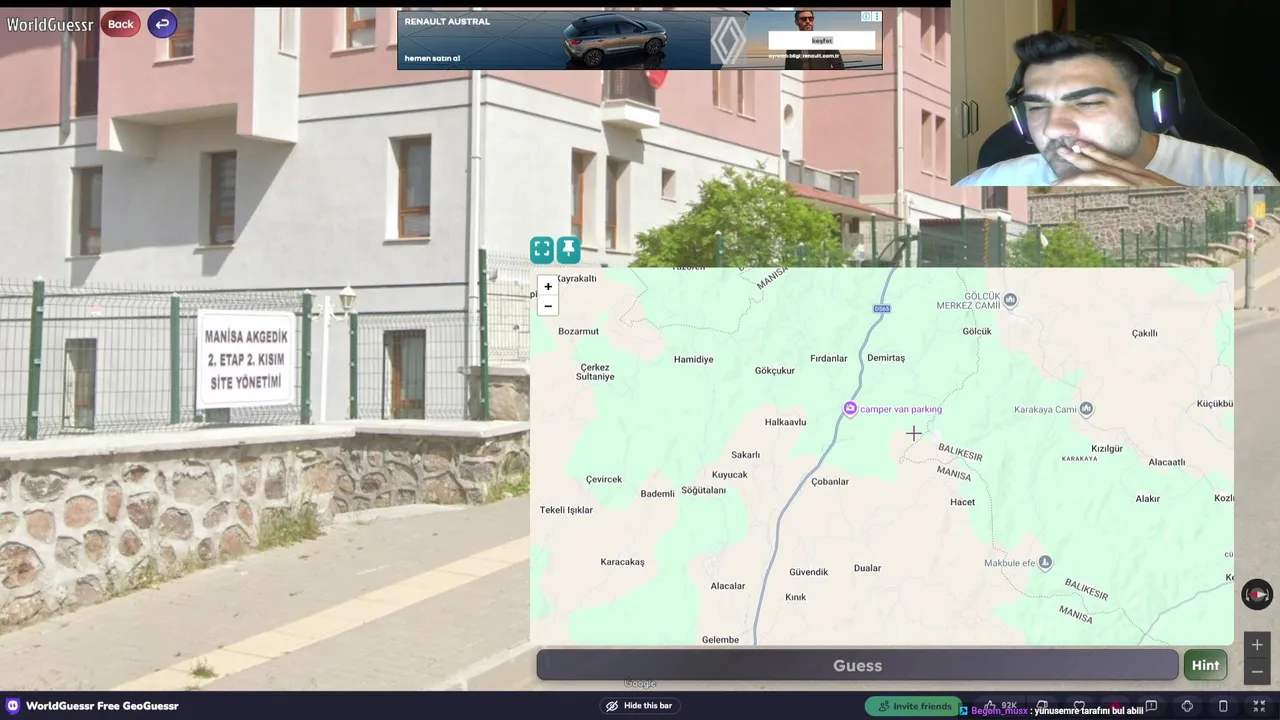Image resolution: width=1280 pixels, height=720 pixels.
Task: Click Gökçukur on the map
Action: tap(774, 371)
